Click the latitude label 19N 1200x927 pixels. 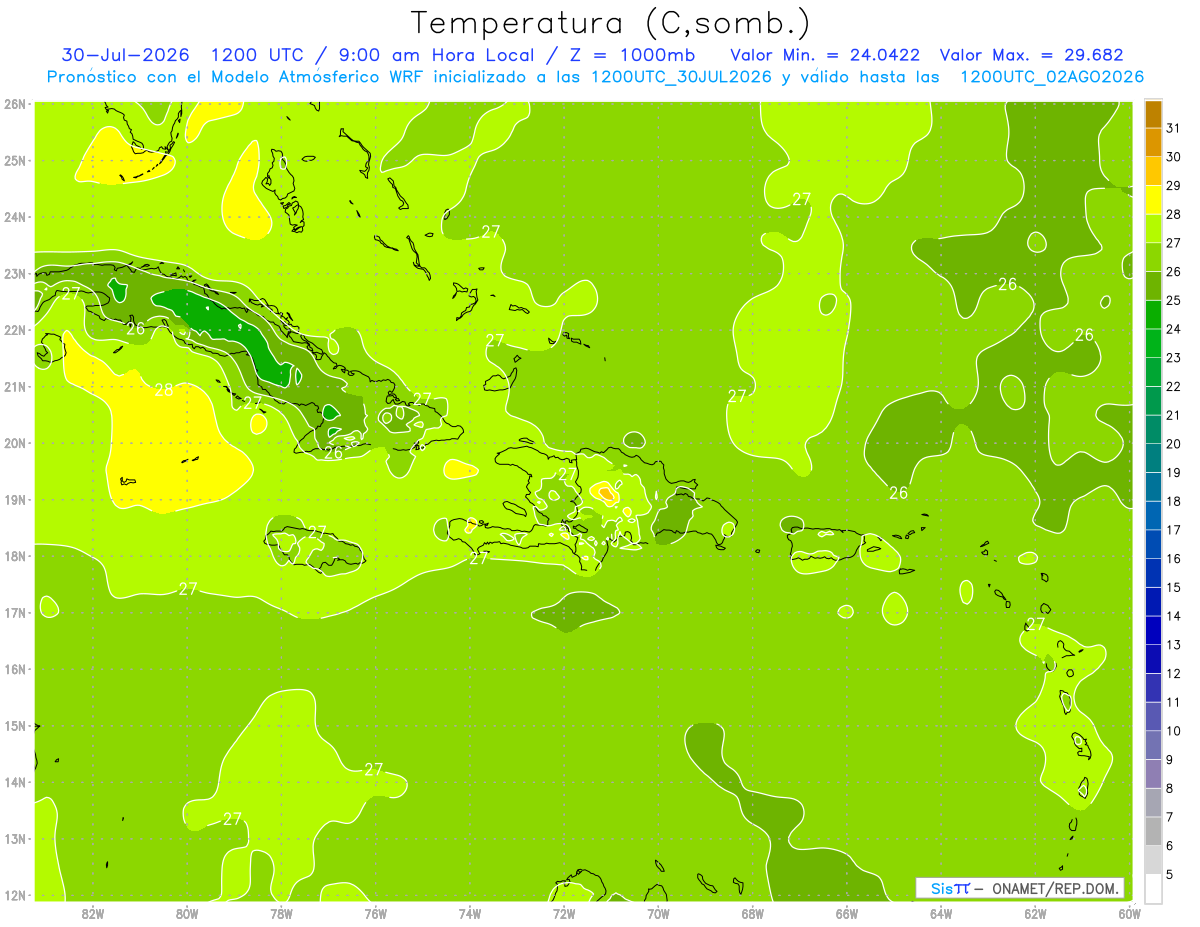click(15, 499)
